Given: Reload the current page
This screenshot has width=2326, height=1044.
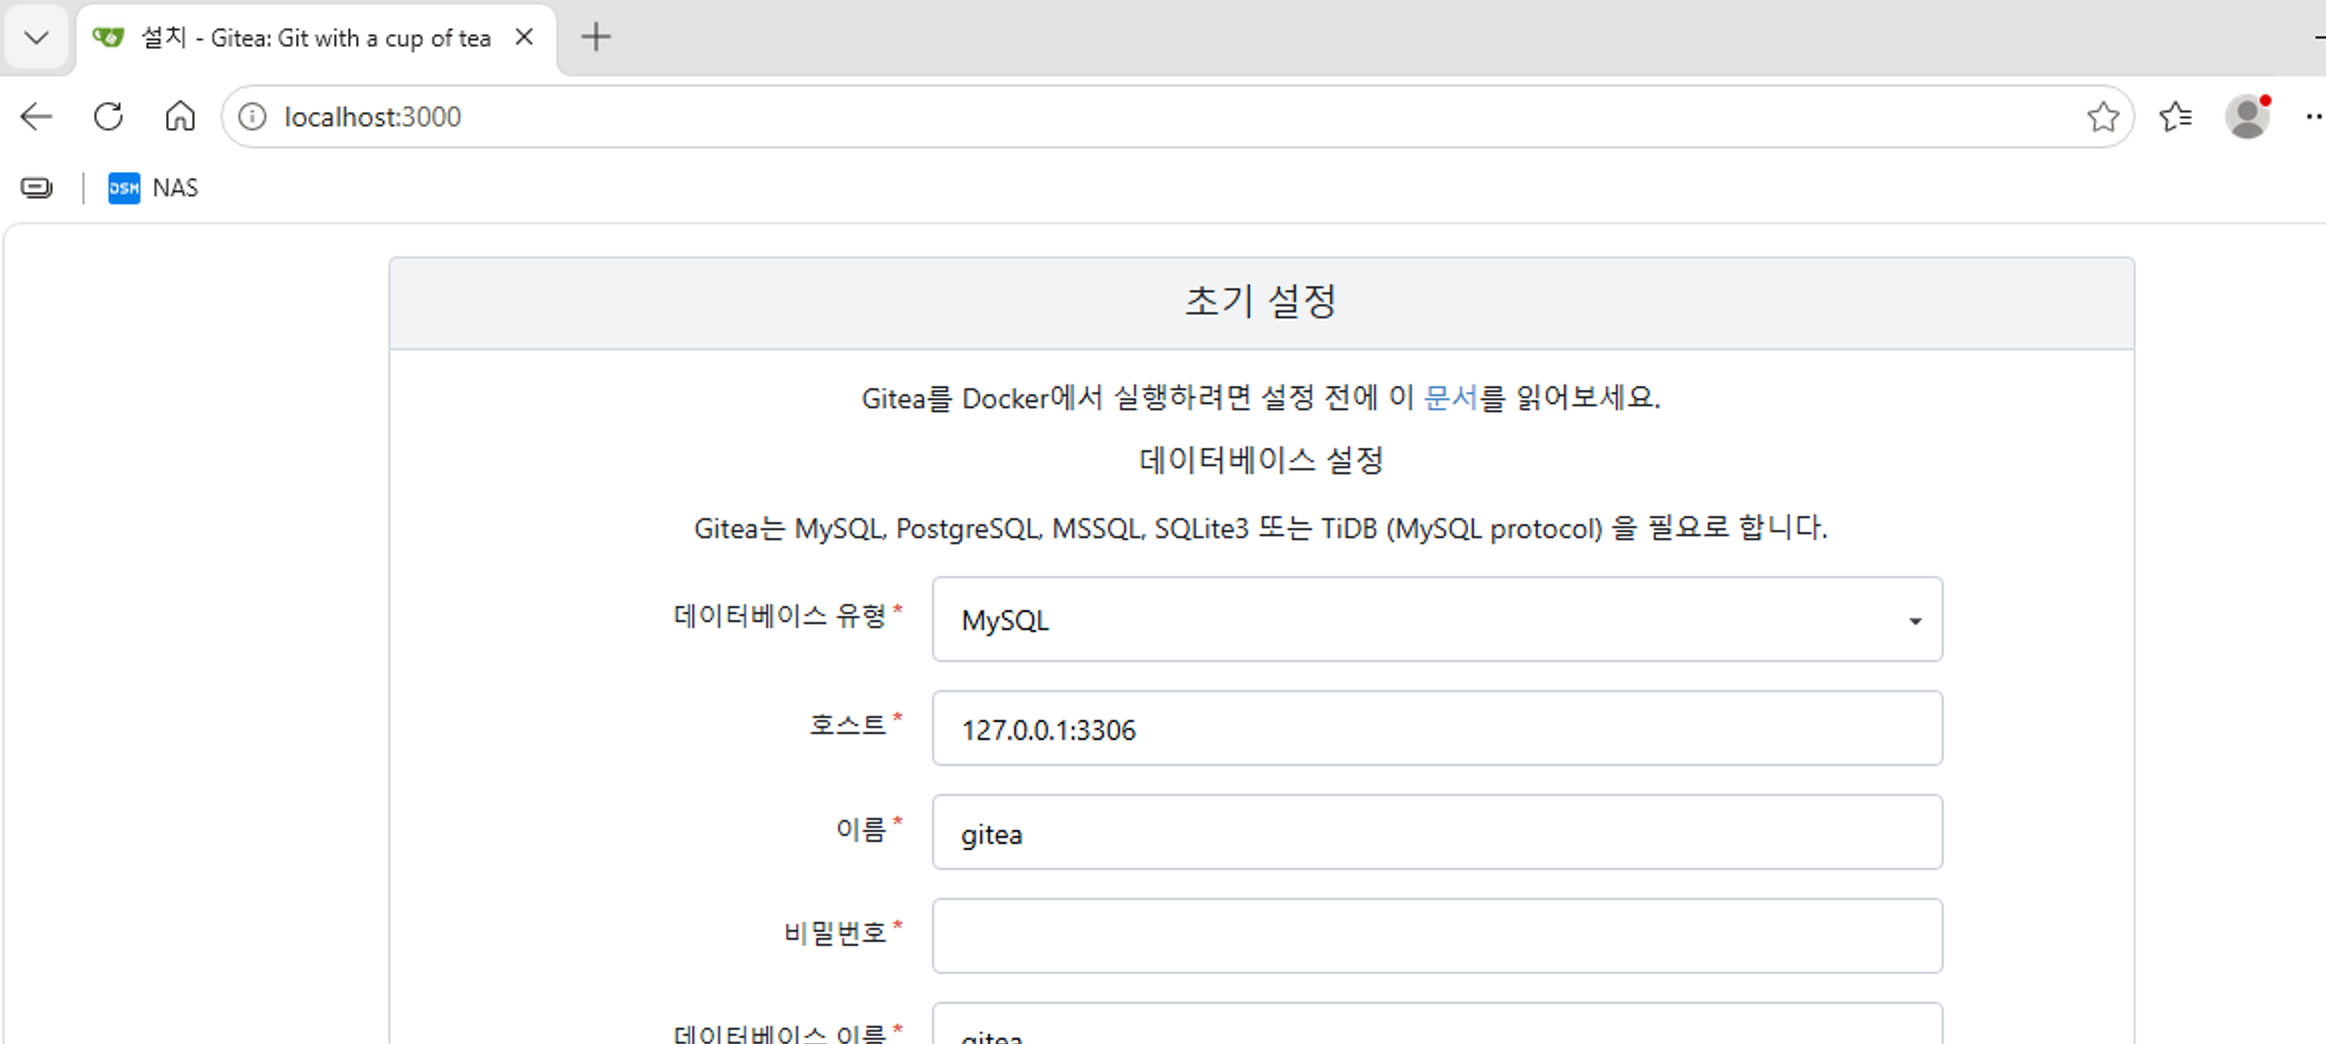Looking at the screenshot, I should pyautogui.click(x=108, y=117).
